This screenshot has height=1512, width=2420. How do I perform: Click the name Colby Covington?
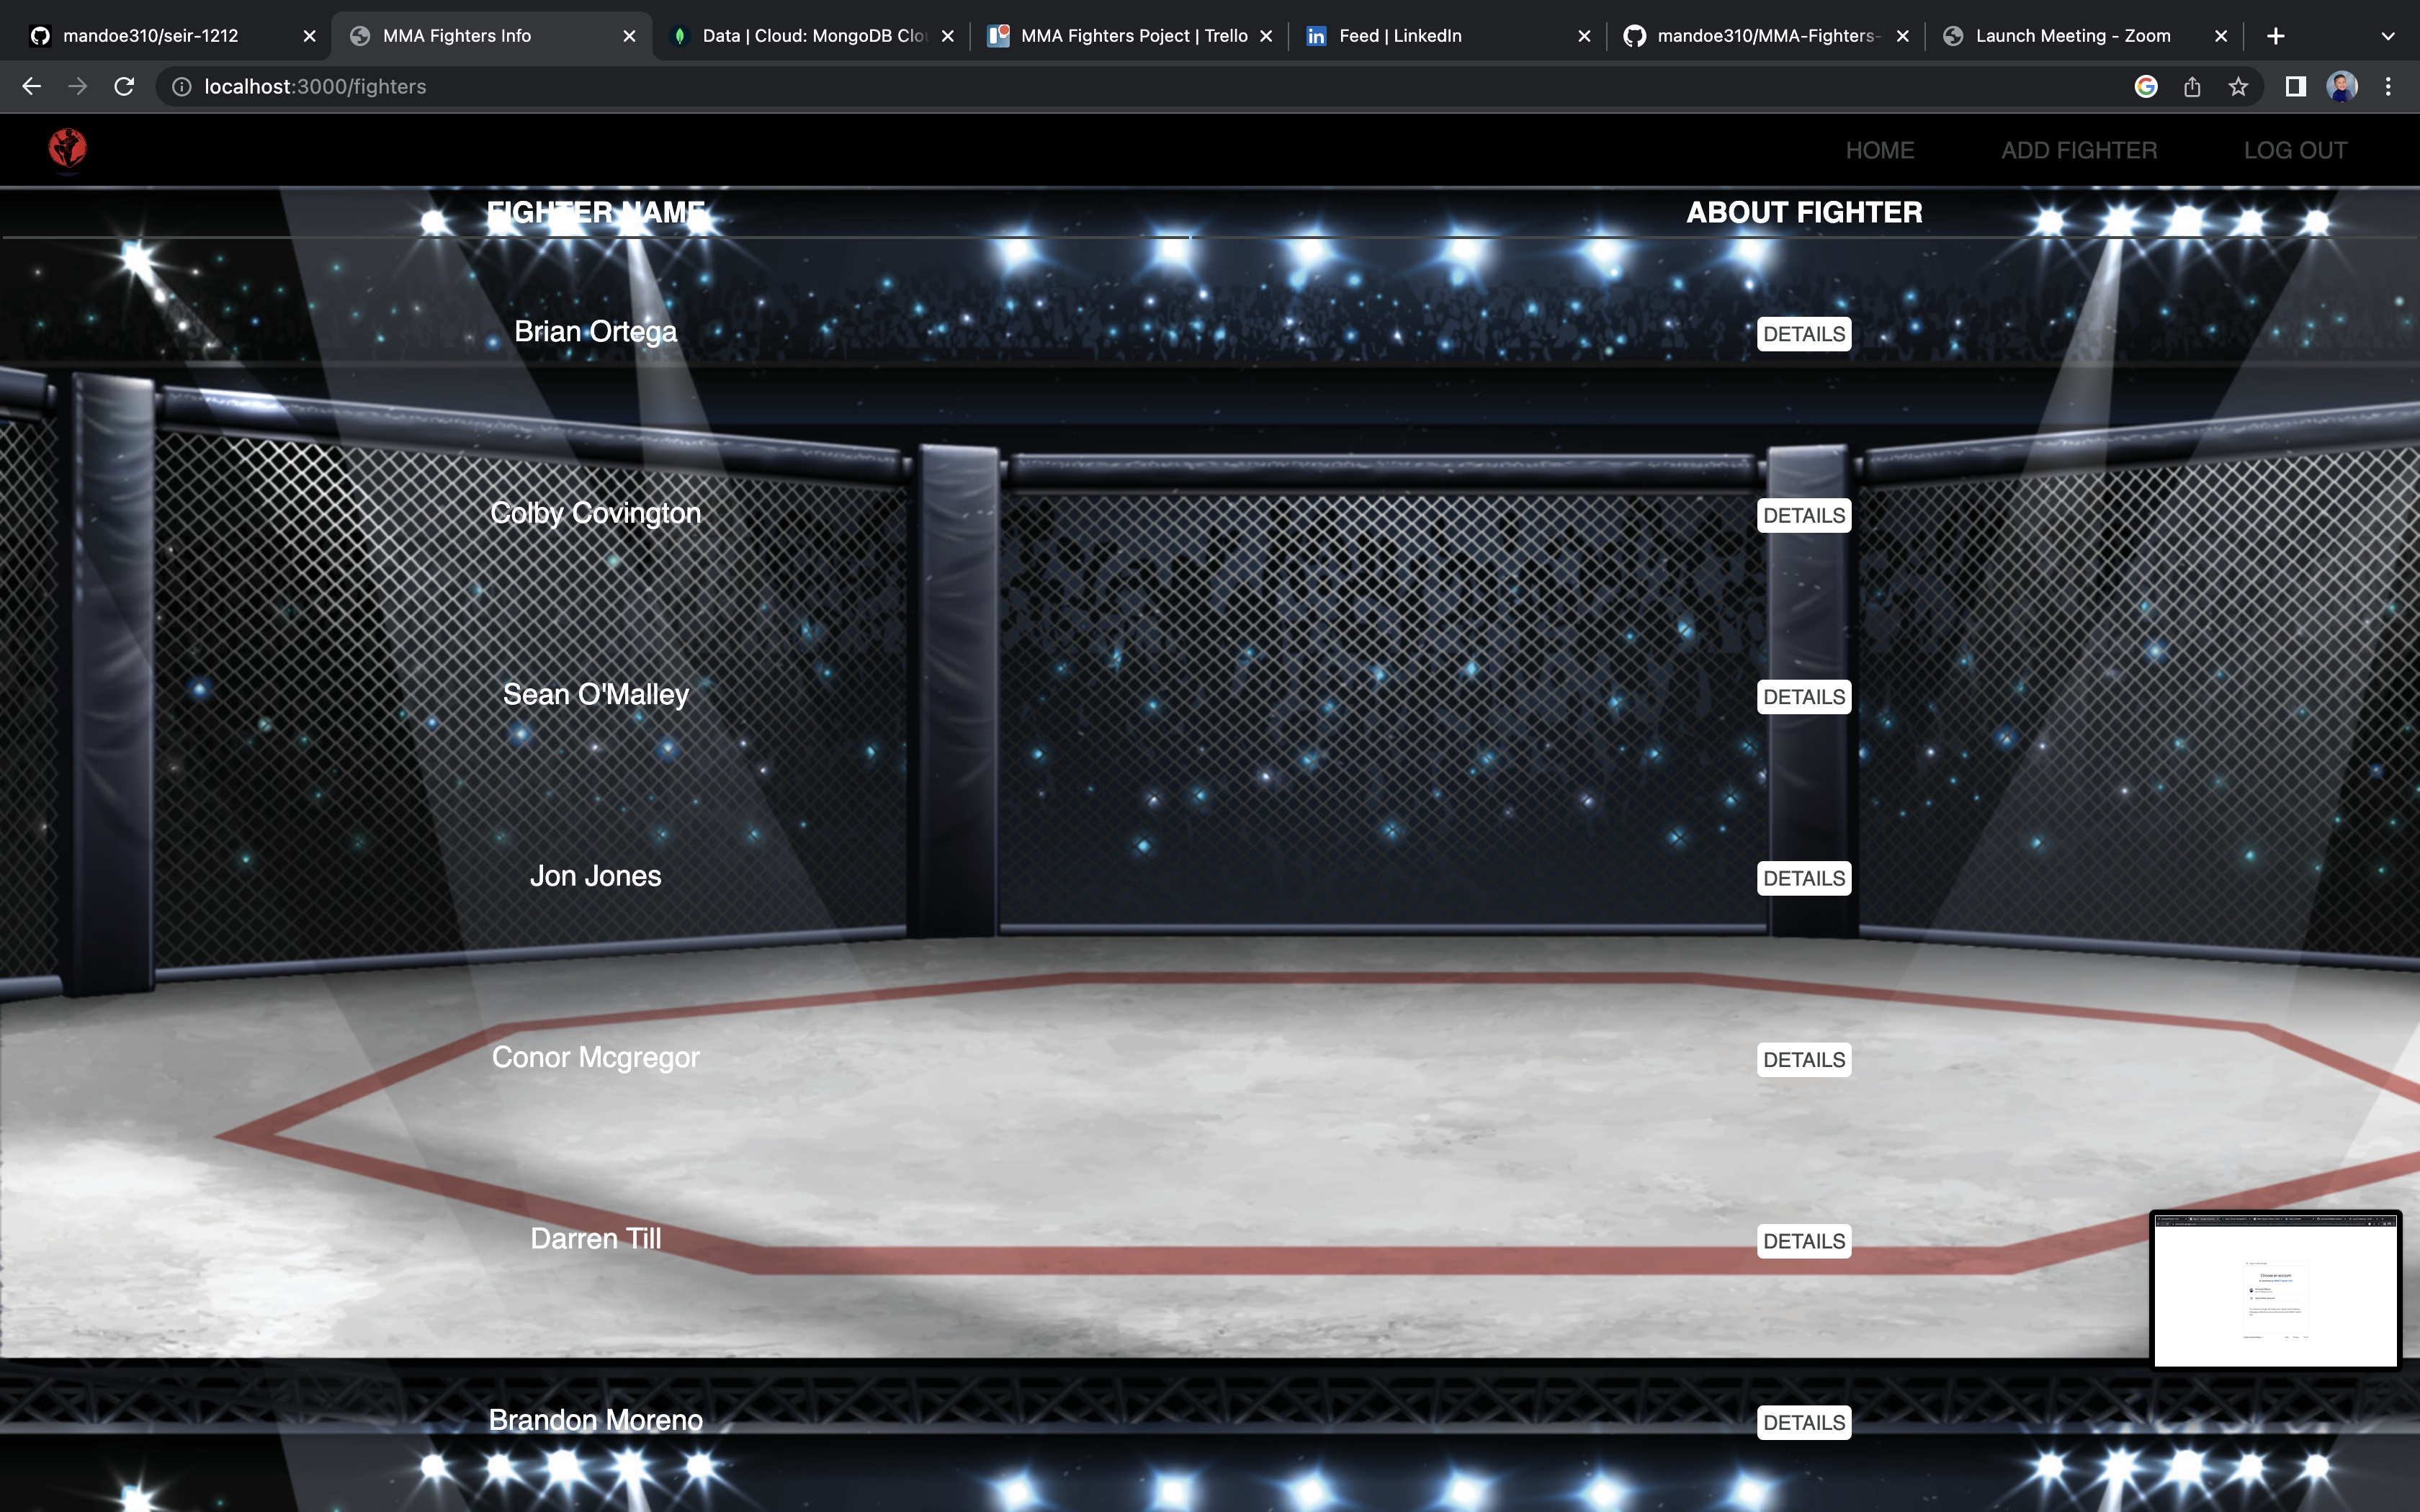[x=595, y=514]
